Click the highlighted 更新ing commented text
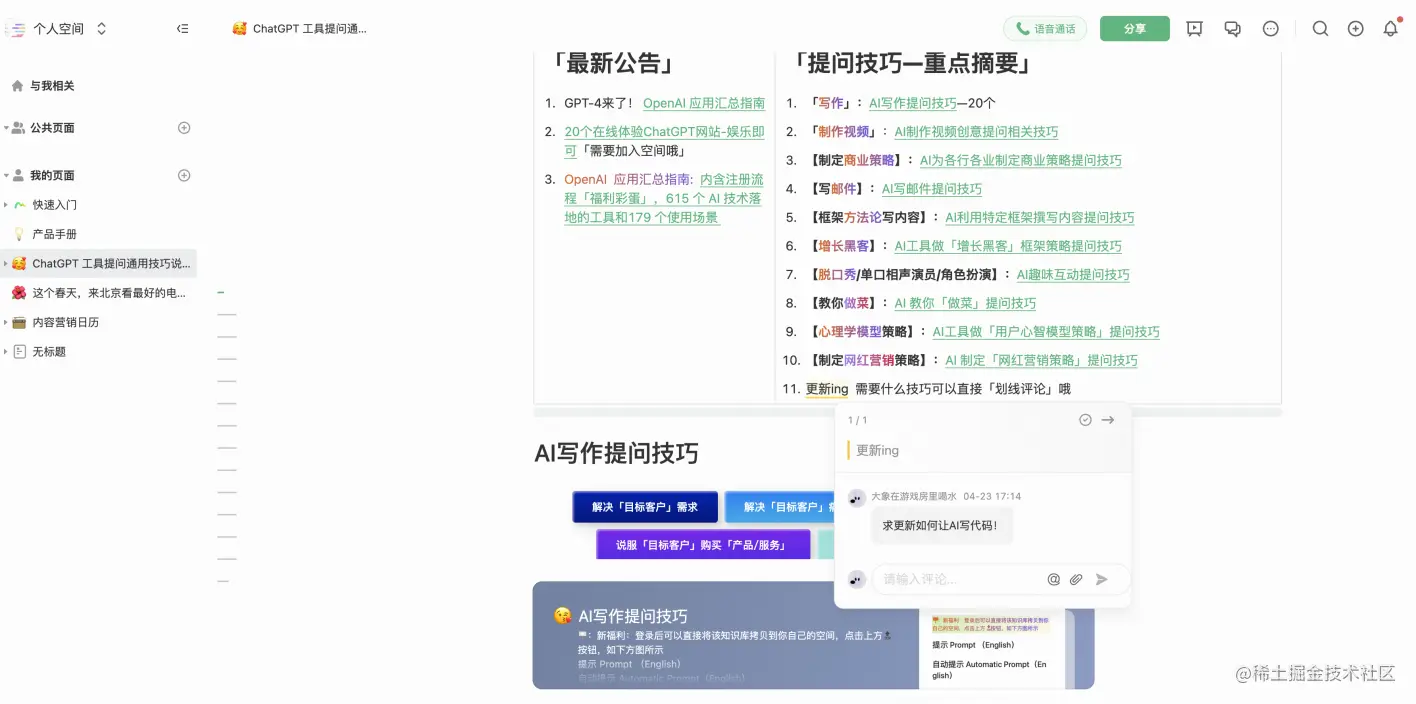The height and width of the screenshot is (704, 1416). [827, 389]
